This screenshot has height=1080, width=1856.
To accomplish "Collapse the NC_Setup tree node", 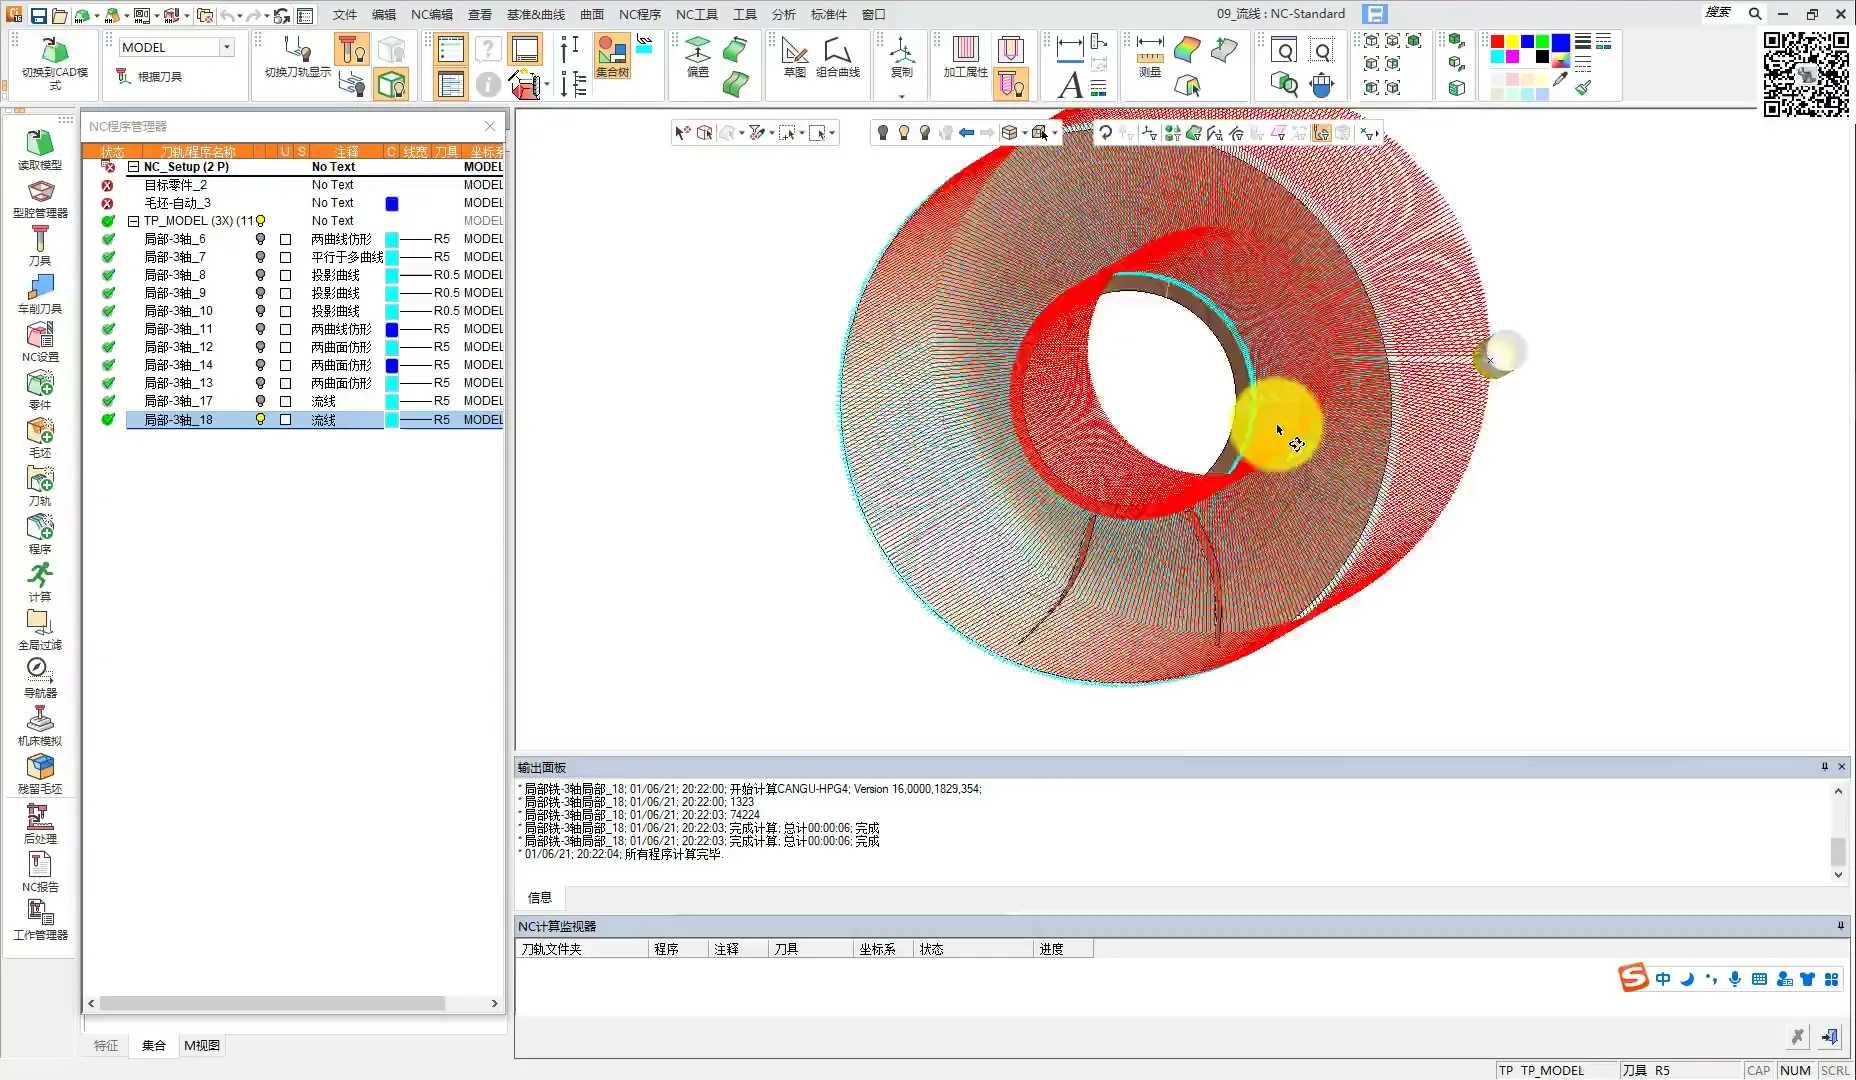I will click(x=133, y=168).
